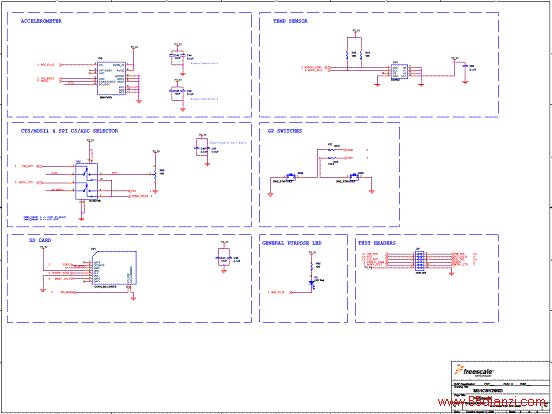Click the Freescale logo in title block
552x414 pixels.
click(475, 371)
